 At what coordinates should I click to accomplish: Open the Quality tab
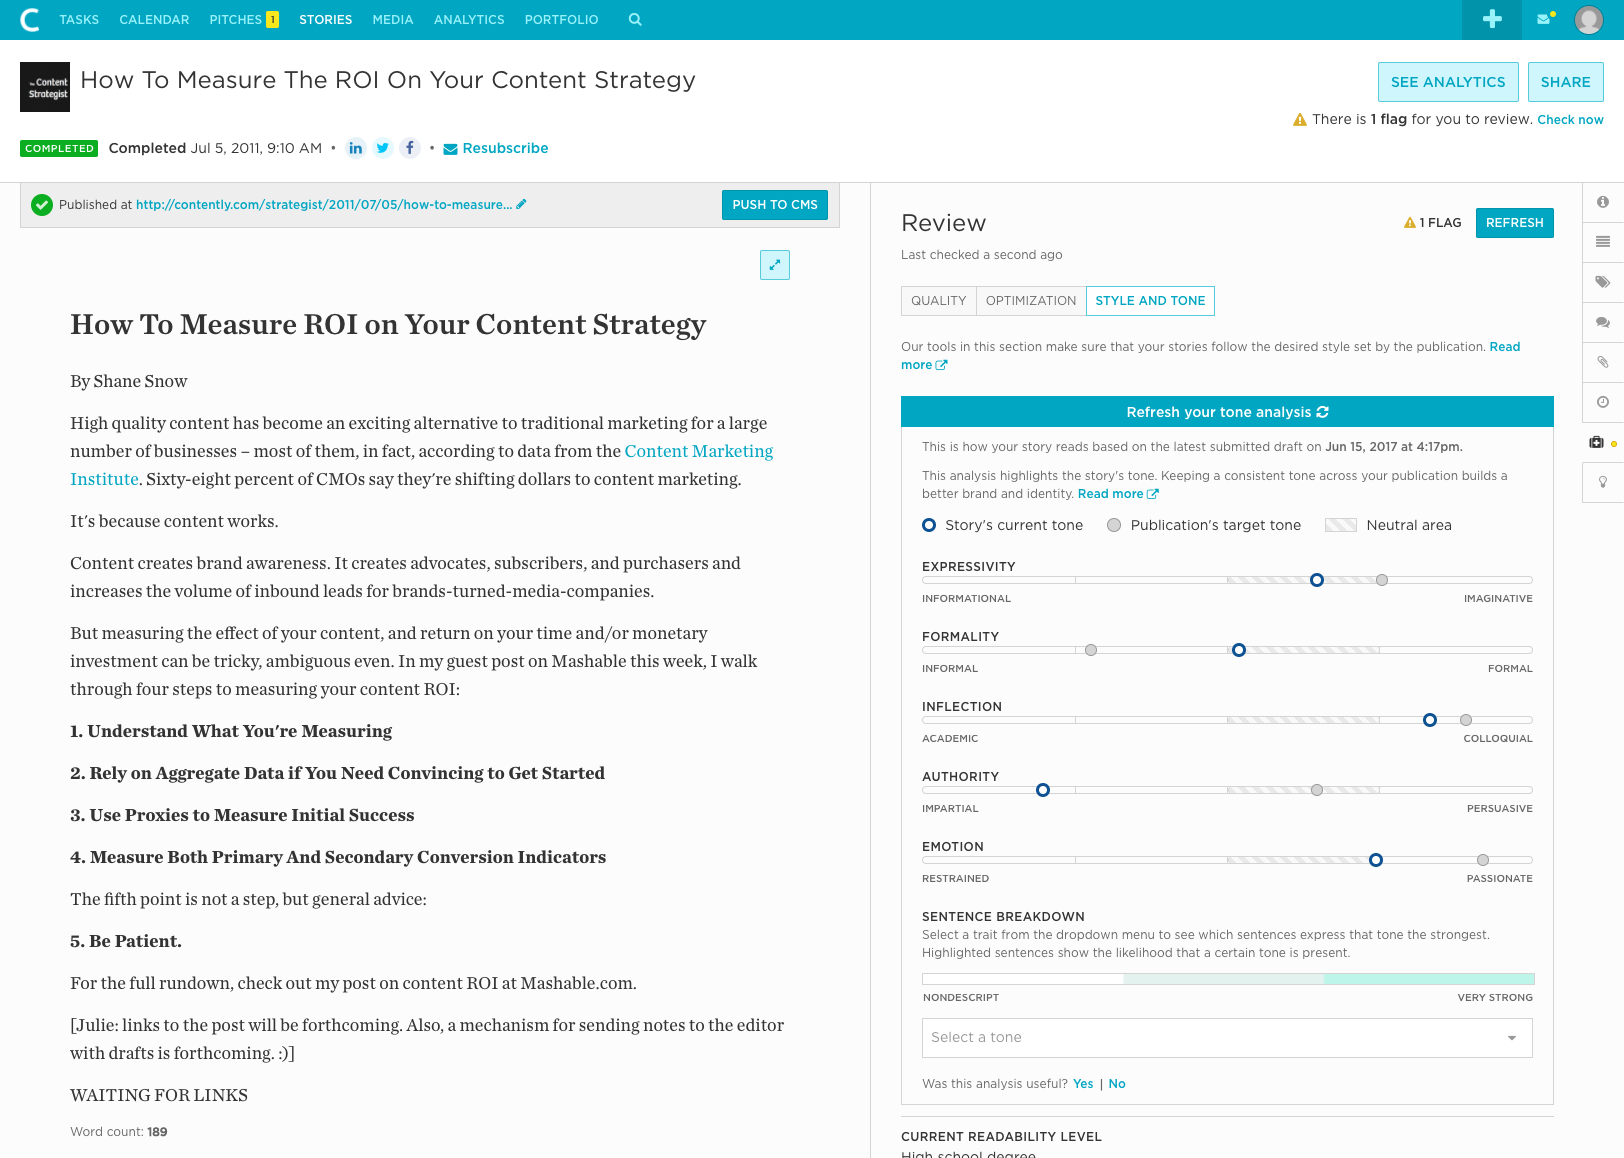click(x=938, y=301)
